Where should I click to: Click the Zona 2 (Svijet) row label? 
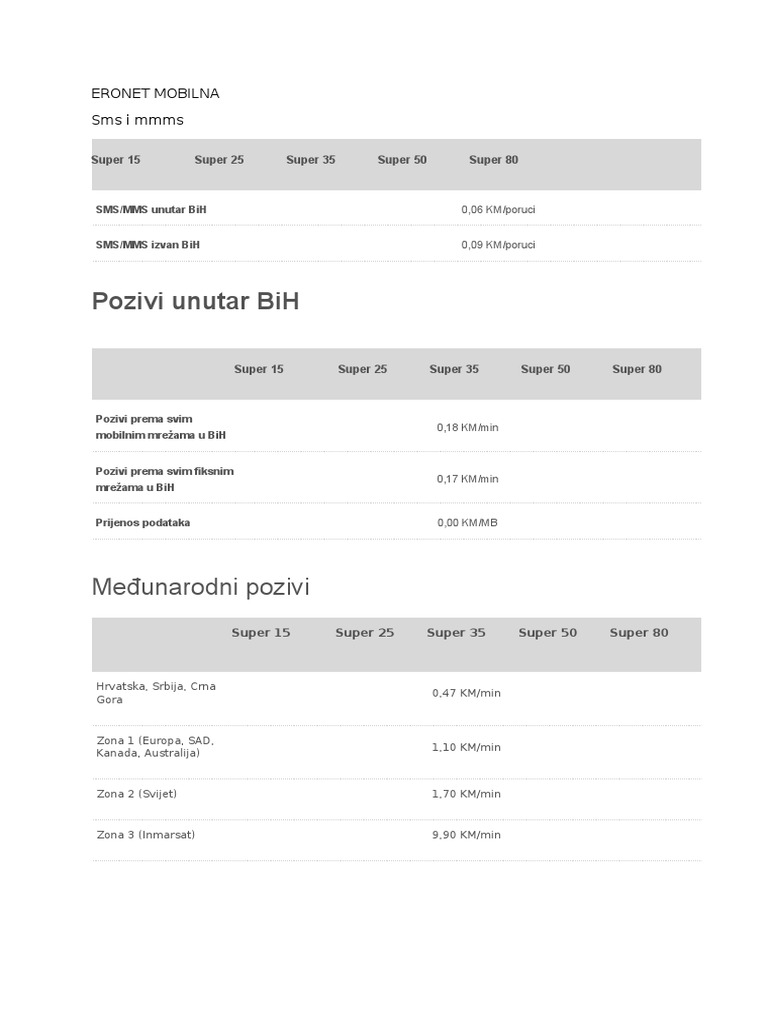coord(137,794)
